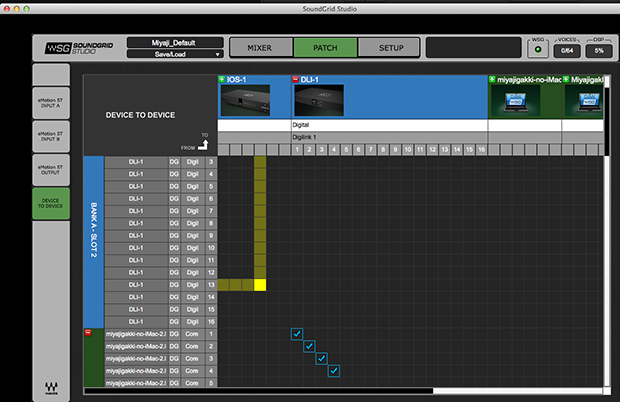This screenshot has width=620, height=402.
Task: Click the Waves logo at sidebar bottom
Action: pyautogui.click(x=51, y=388)
